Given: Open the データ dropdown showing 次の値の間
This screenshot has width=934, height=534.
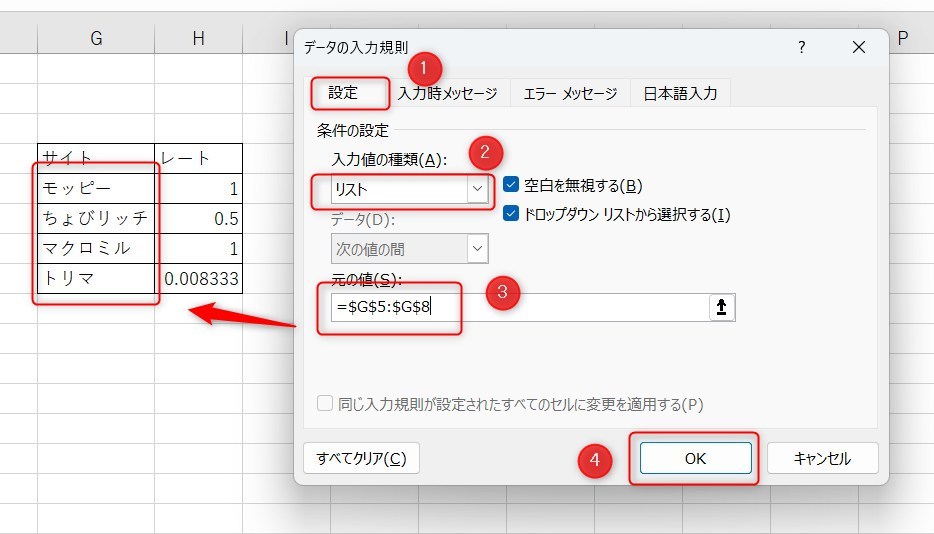Looking at the screenshot, I should tap(410, 249).
